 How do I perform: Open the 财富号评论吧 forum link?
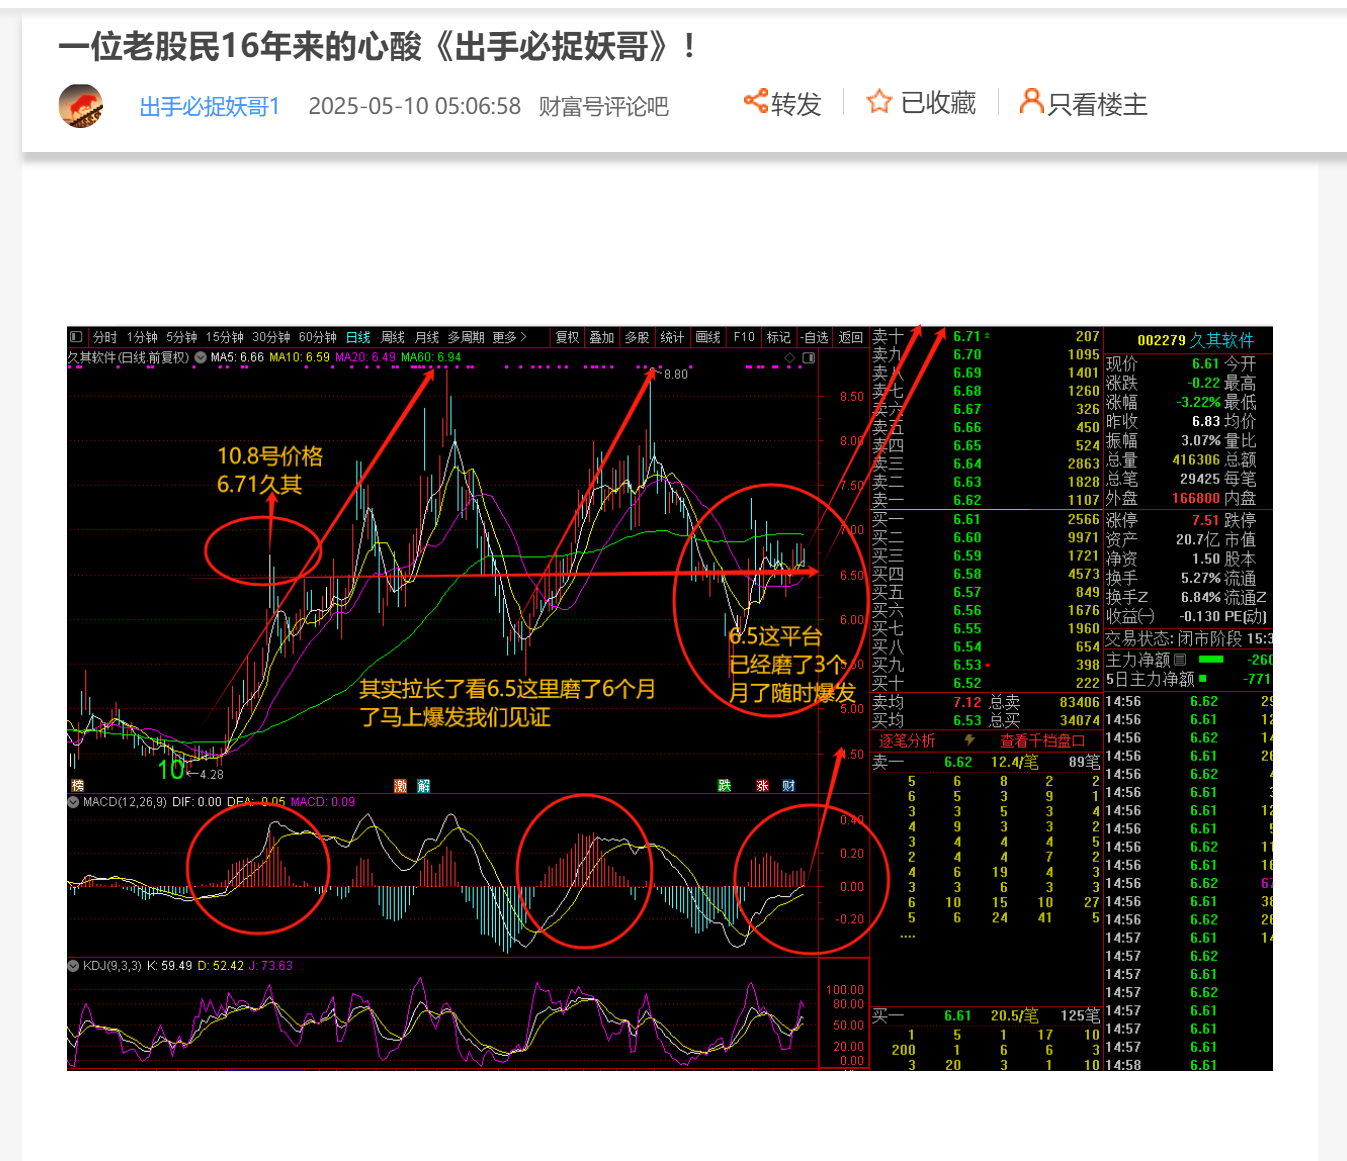tap(603, 106)
